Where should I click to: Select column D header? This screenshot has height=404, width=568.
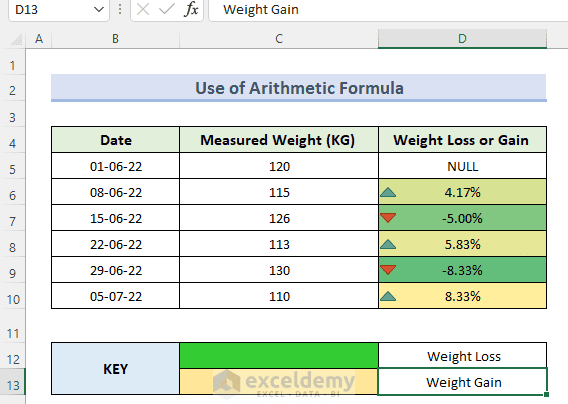(x=462, y=39)
